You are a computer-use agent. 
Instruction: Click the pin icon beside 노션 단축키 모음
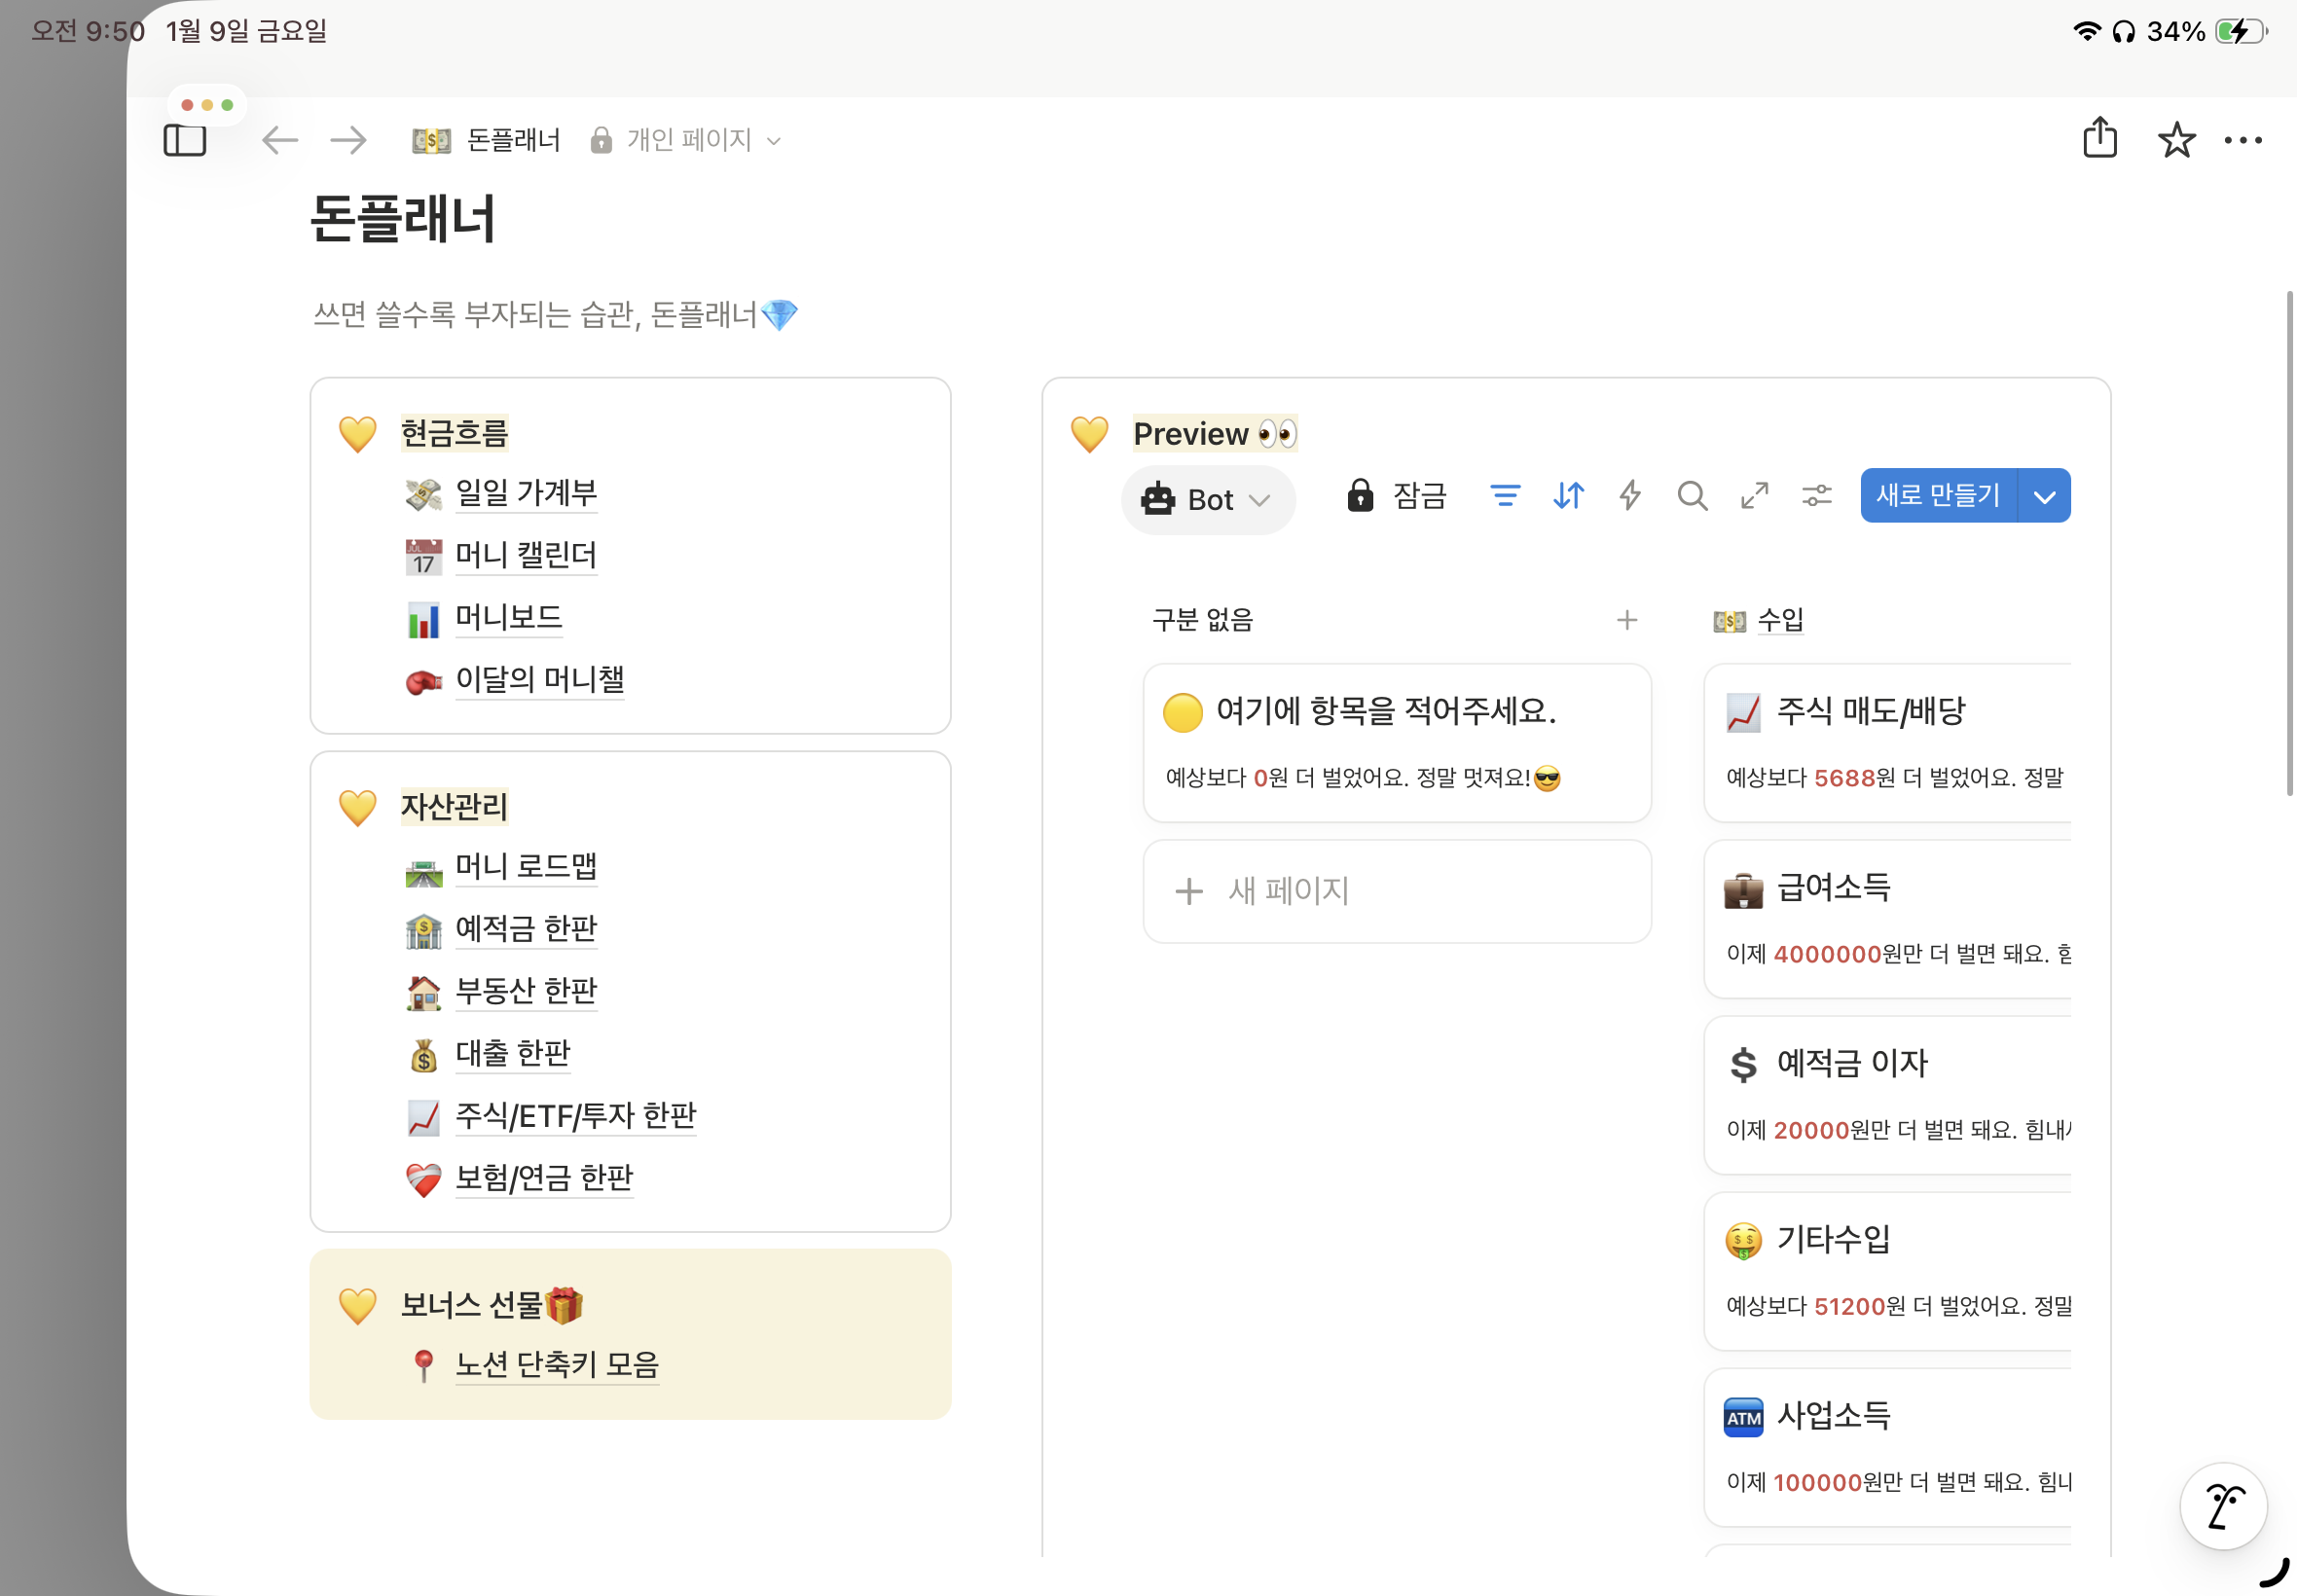pos(424,1366)
